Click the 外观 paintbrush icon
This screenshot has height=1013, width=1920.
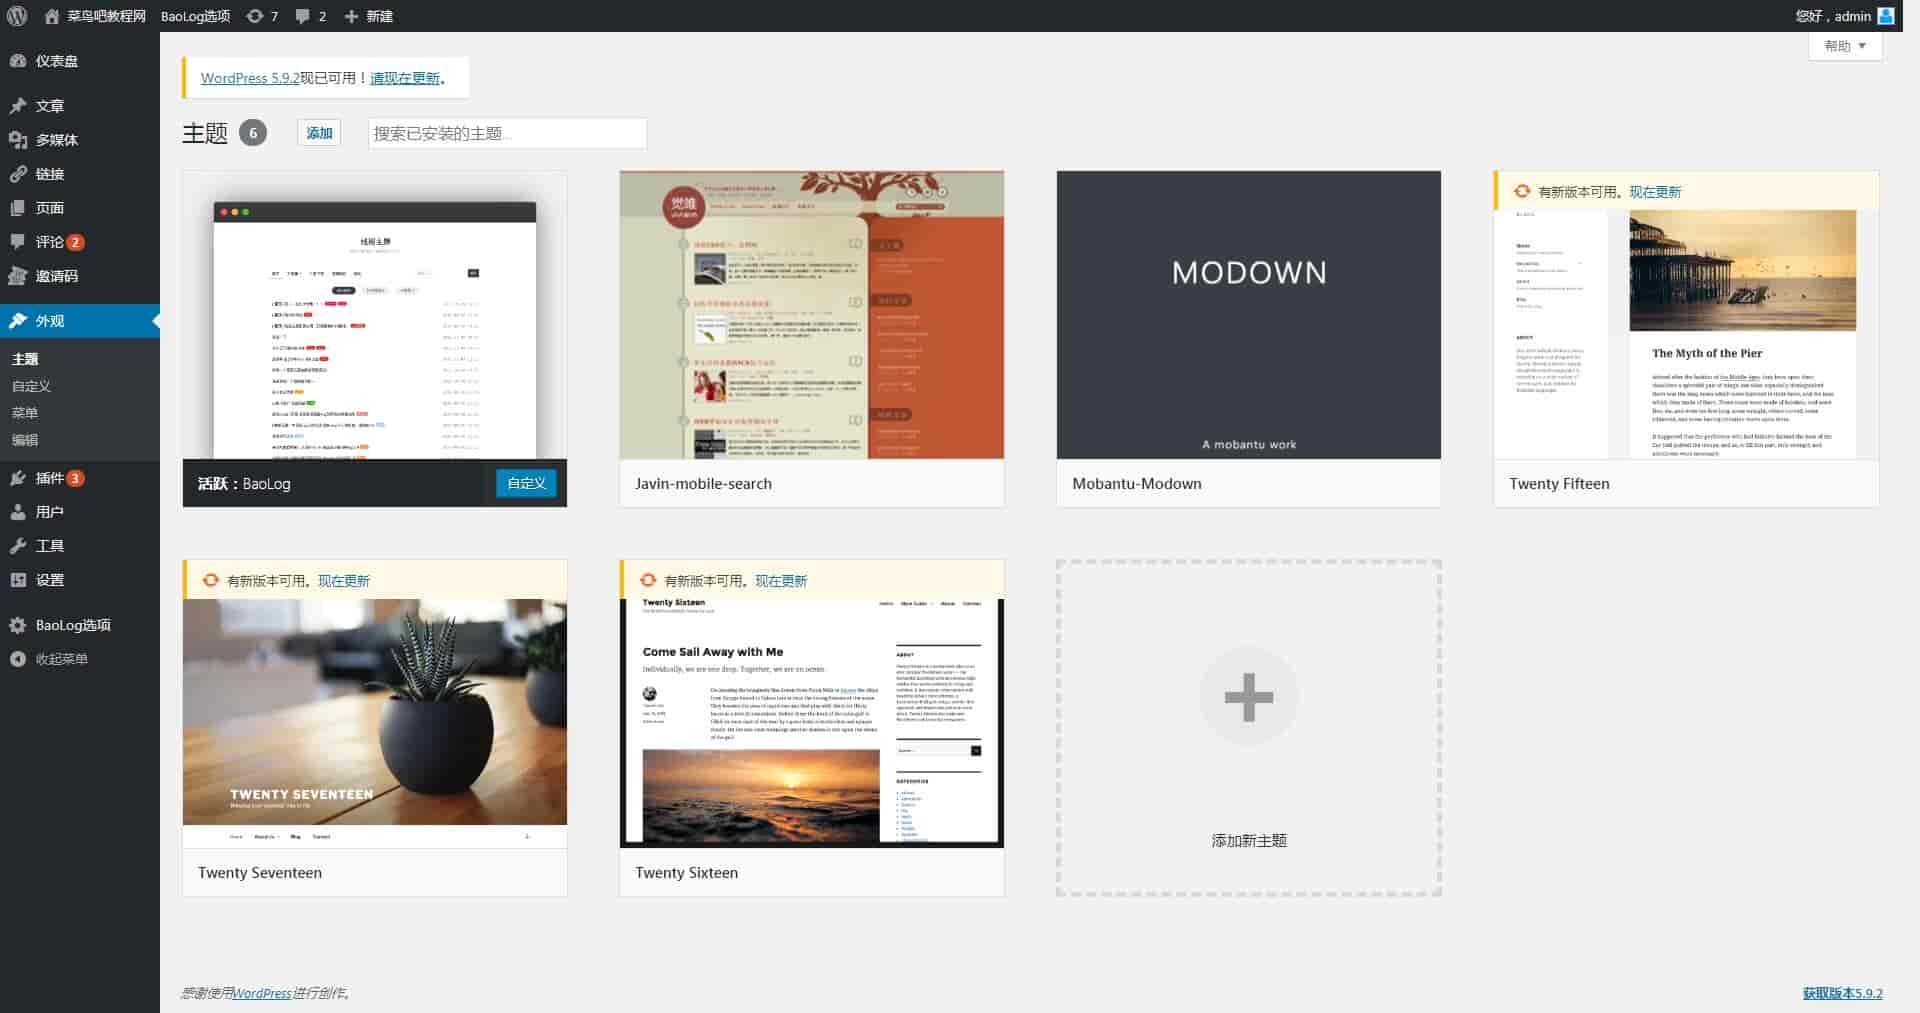pos(18,321)
